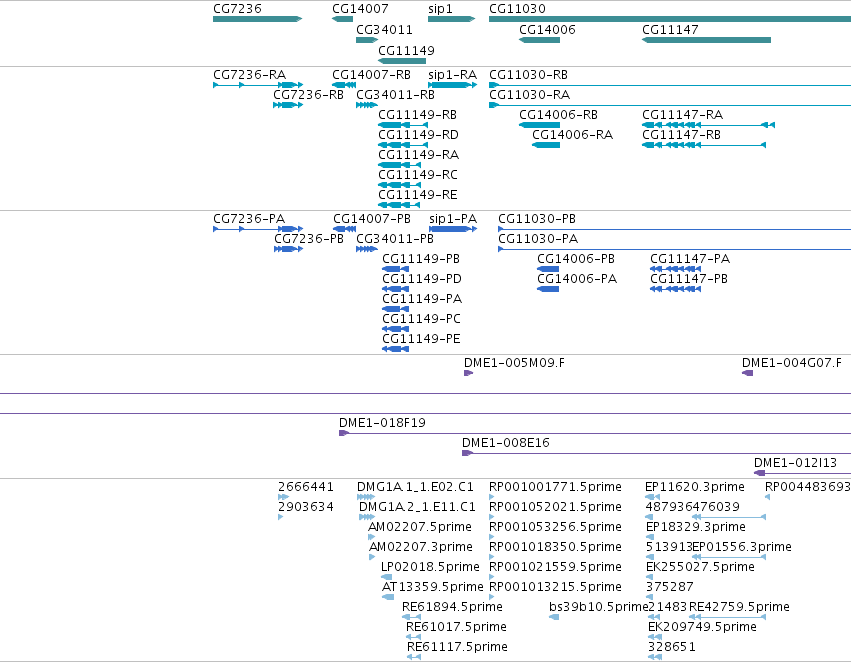Click the CG14007 gene label
The width and height of the screenshot is (851, 662).
click(360, 9)
